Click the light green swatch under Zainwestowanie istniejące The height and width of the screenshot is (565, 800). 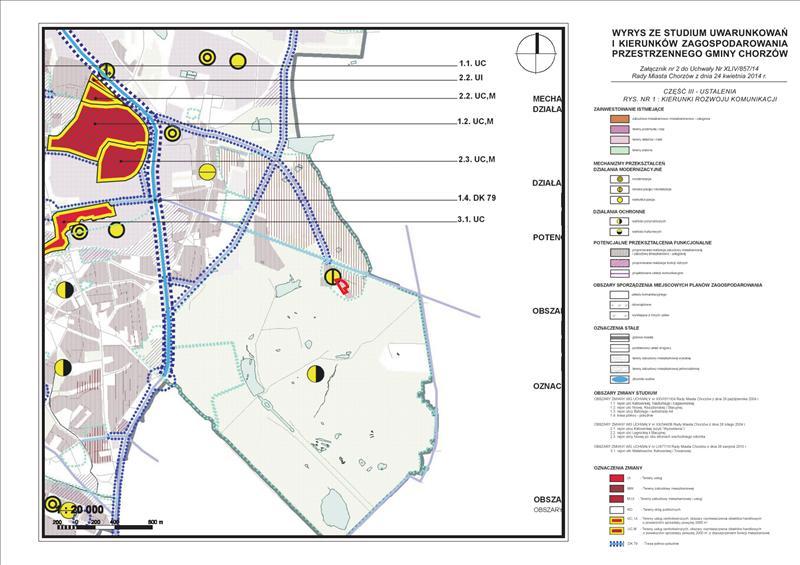pyautogui.click(x=620, y=151)
